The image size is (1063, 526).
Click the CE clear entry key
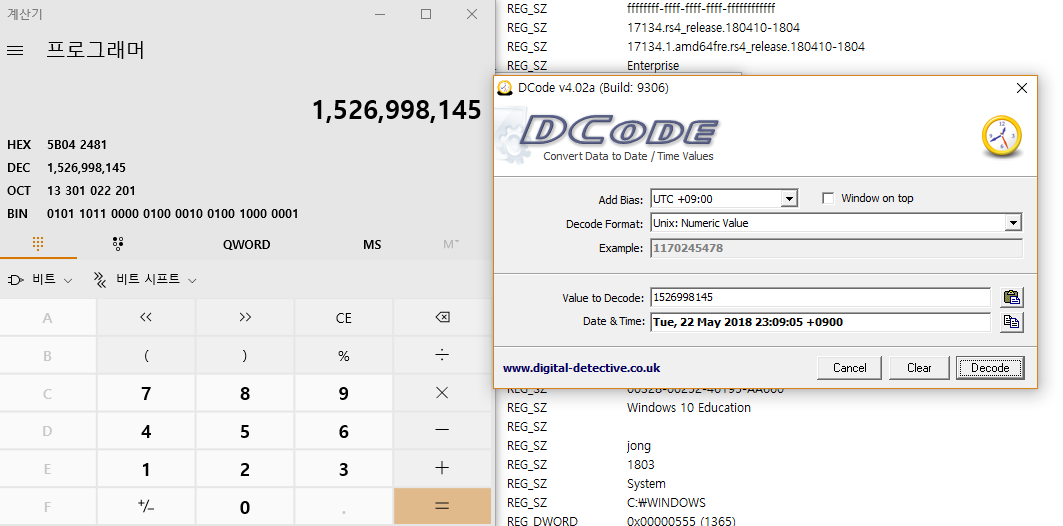click(344, 317)
